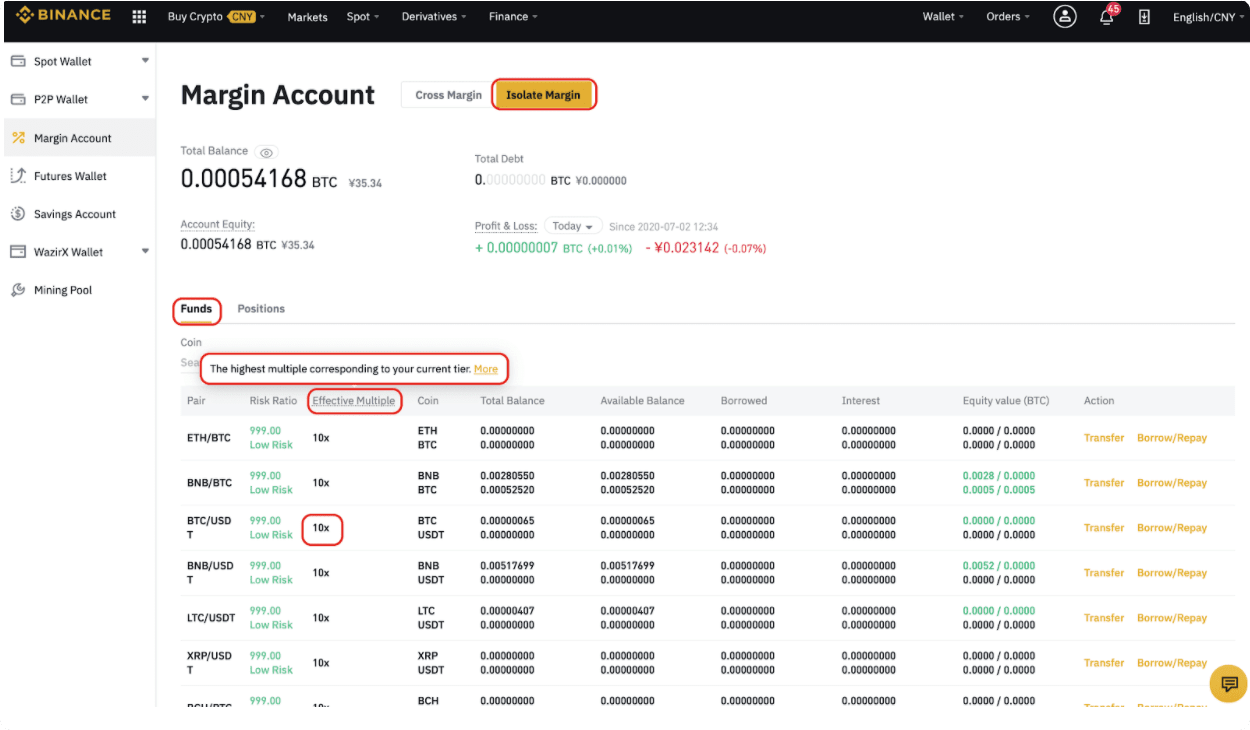Expand the Spot Wallet arrow
1250x730 pixels.
tap(145, 61)
